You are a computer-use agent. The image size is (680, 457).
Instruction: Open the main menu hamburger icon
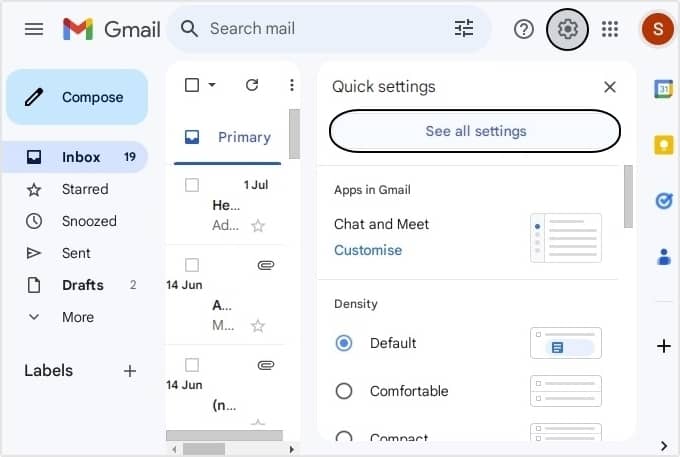pos(34,29)
